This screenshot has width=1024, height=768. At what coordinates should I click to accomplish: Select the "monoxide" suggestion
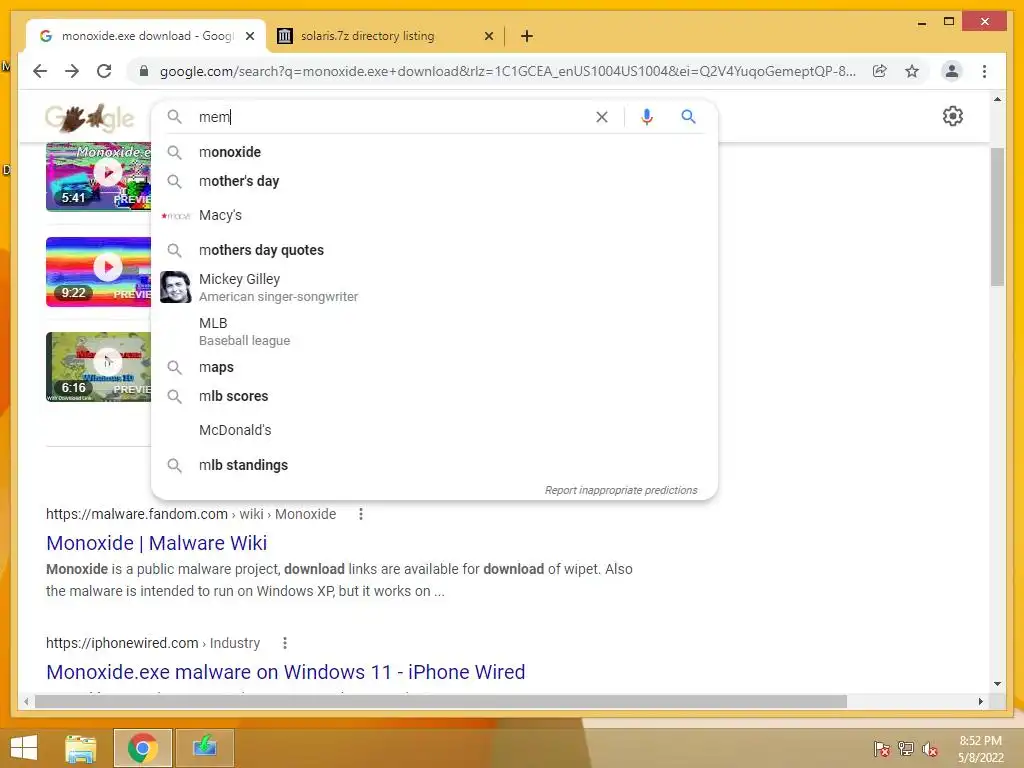(x=434, y=152)
